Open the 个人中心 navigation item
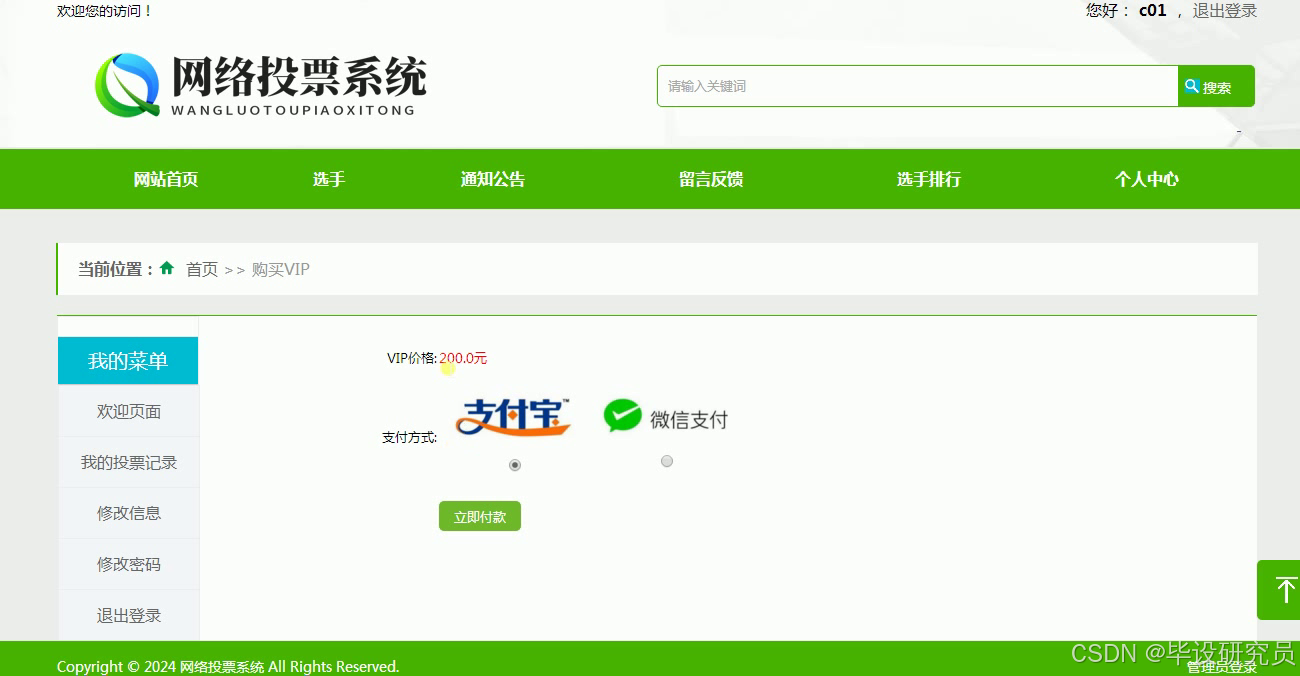Viewport: 1300px width, 676px height. (x=1147, y=180)
